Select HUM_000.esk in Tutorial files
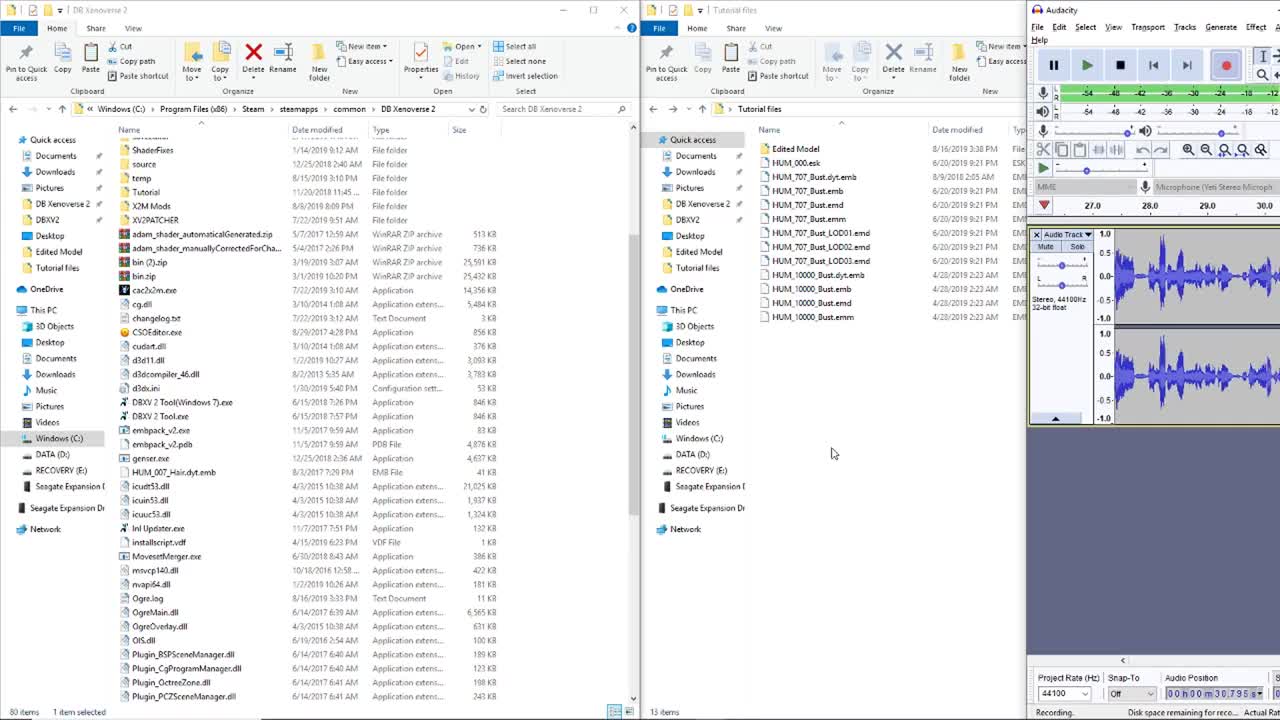 (796, 163)
